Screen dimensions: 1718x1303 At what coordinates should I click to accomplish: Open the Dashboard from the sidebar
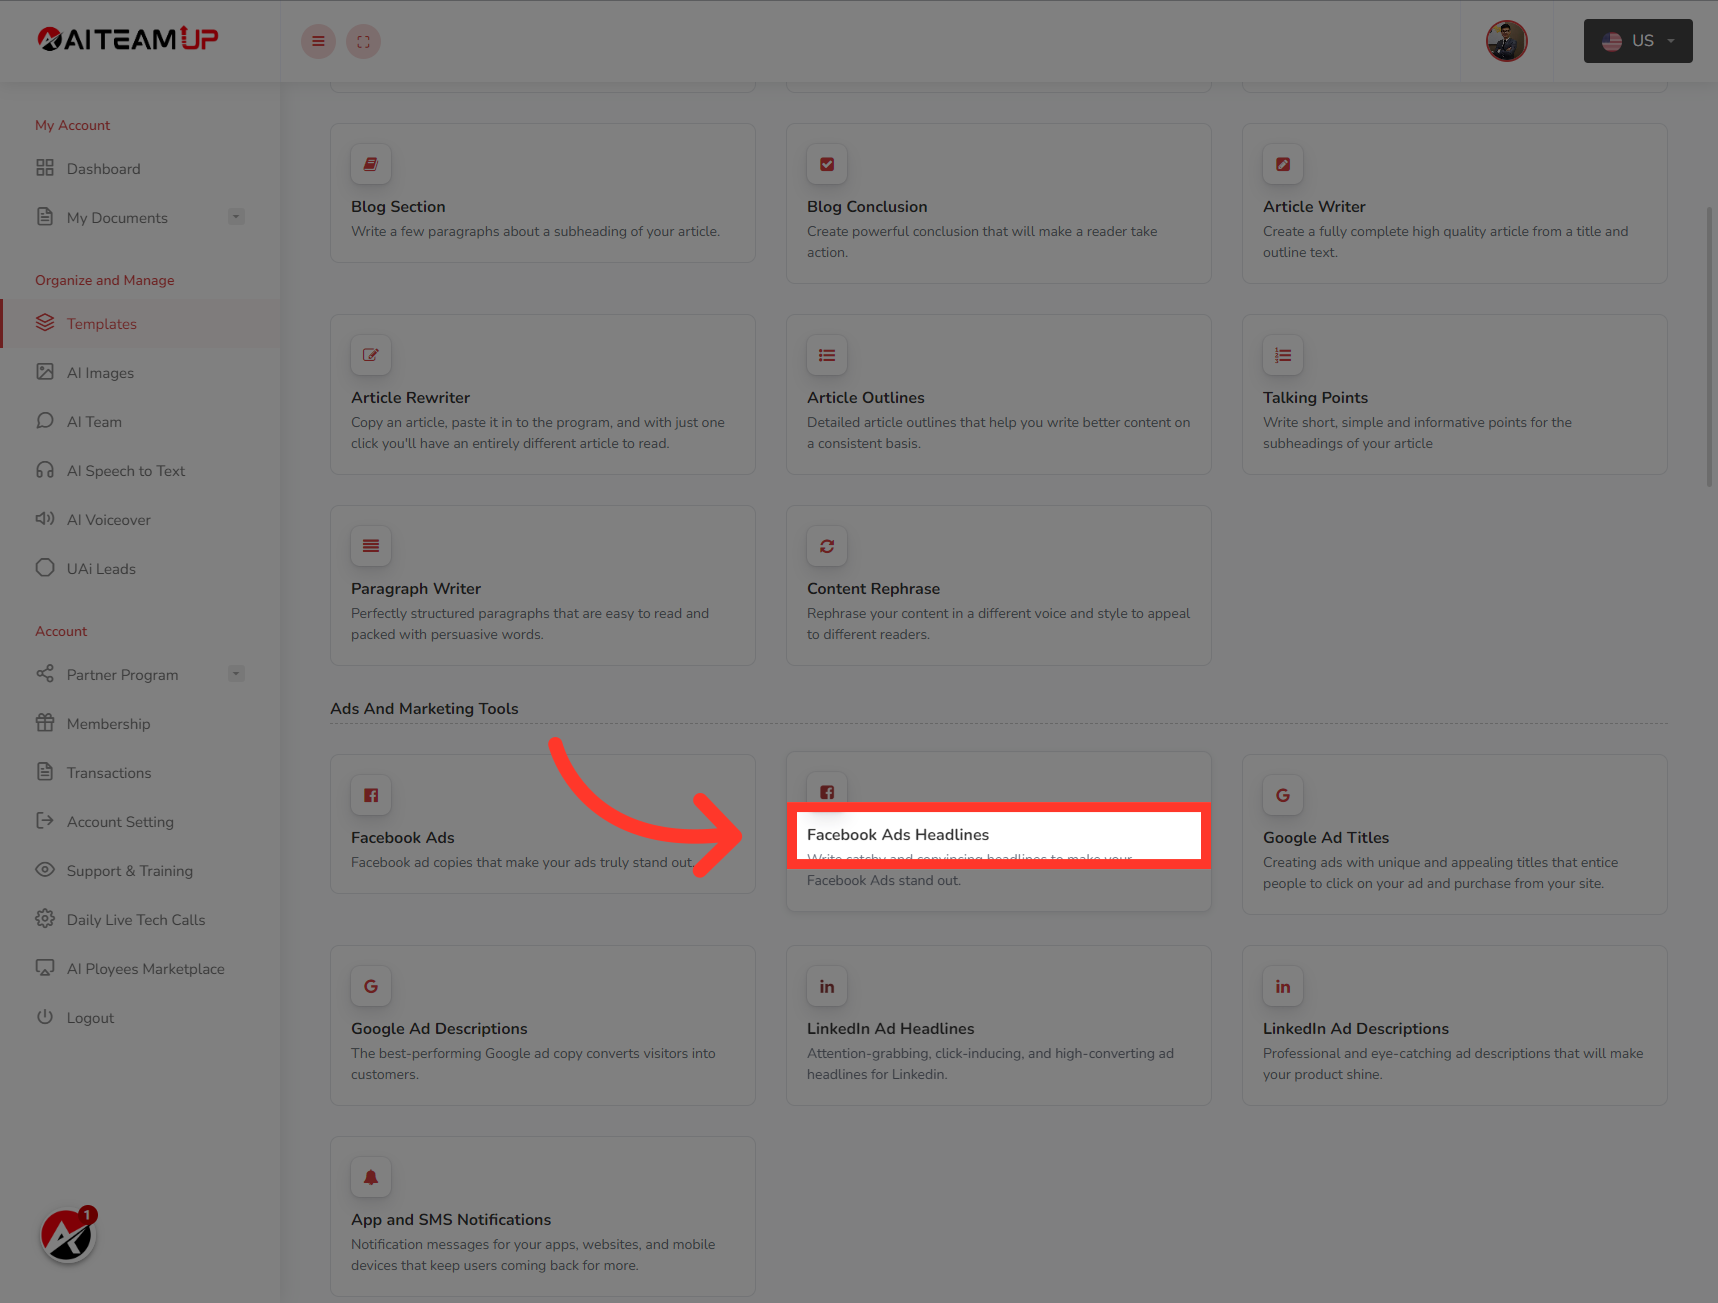coord(103,168)
